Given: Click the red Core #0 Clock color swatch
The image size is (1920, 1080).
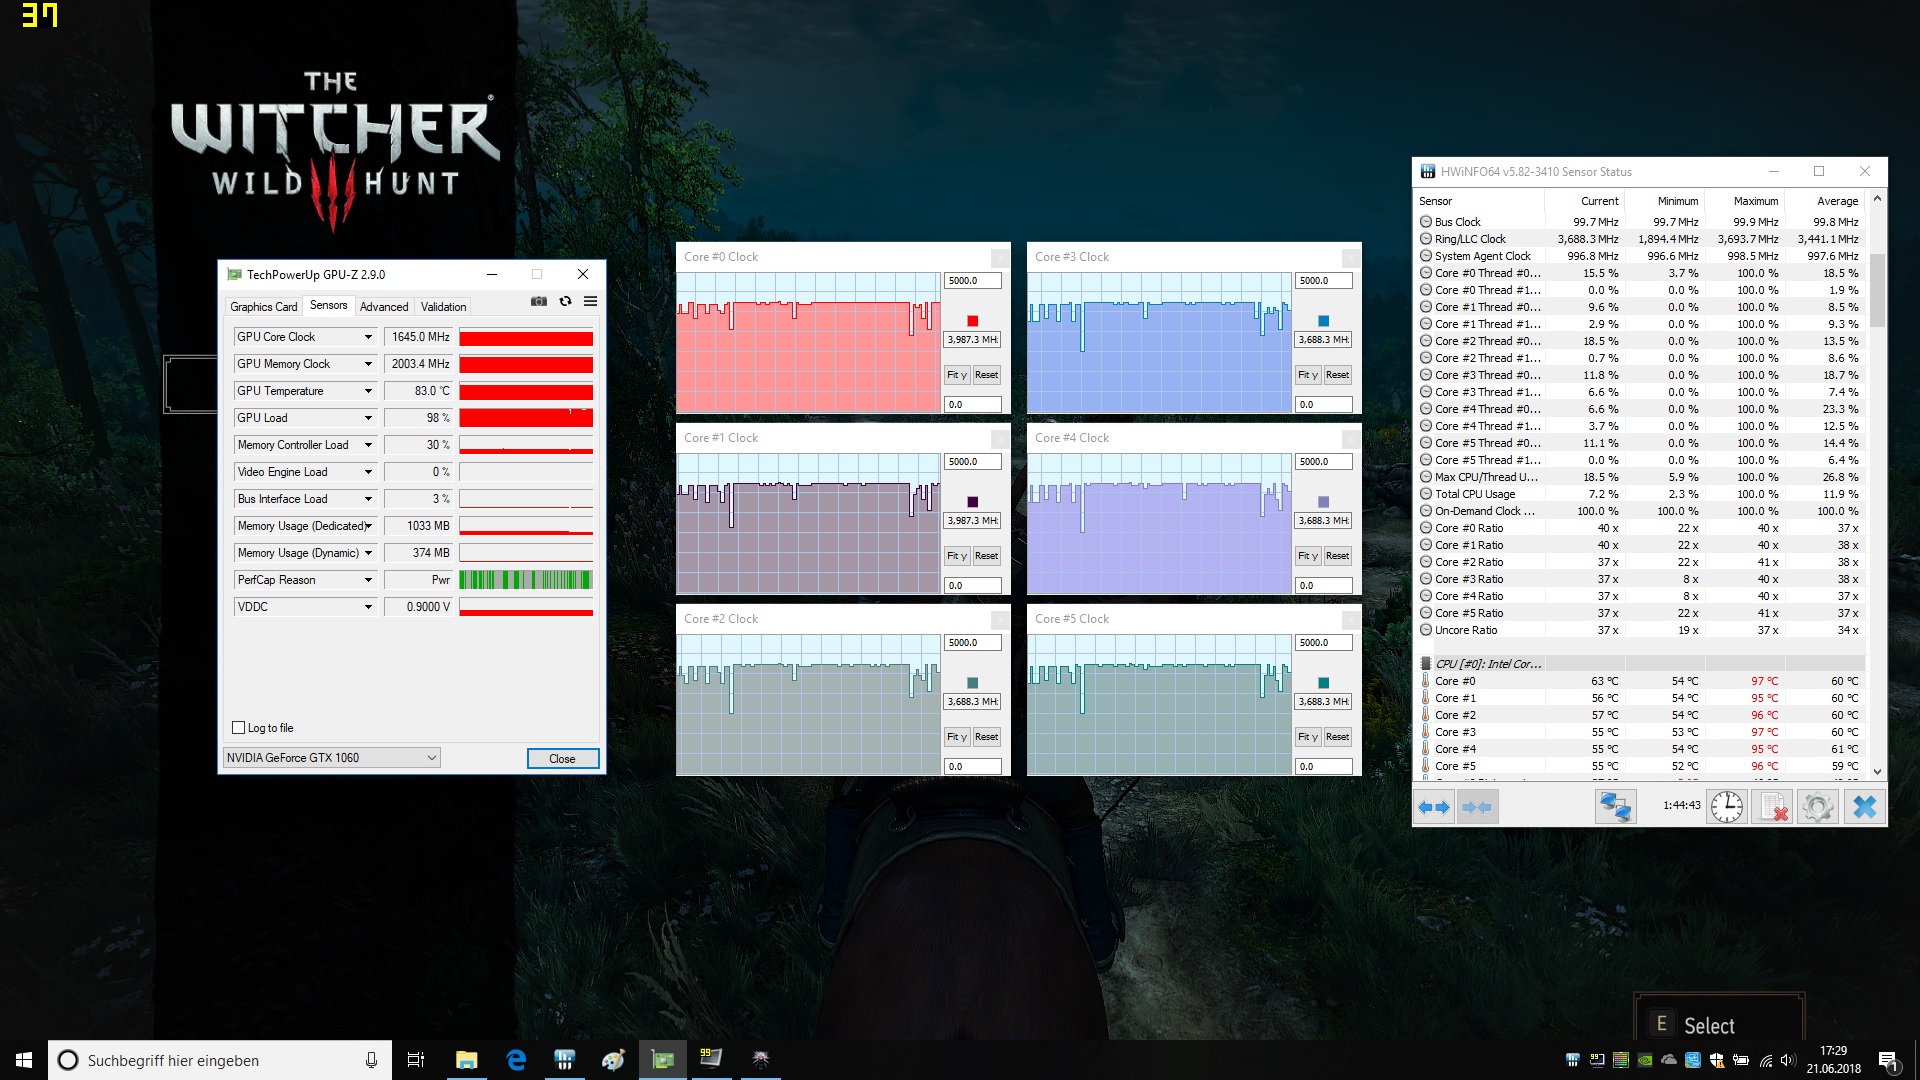Looking at the screenshot, I should click(x=972, y=321).
